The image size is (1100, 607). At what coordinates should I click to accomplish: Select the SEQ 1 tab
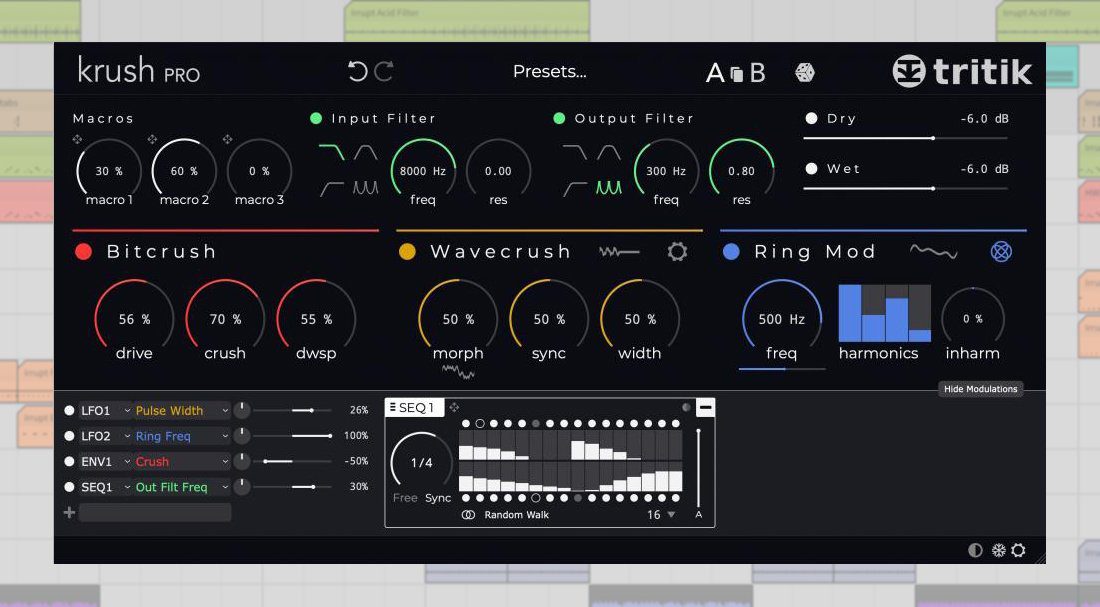[414, 407]
